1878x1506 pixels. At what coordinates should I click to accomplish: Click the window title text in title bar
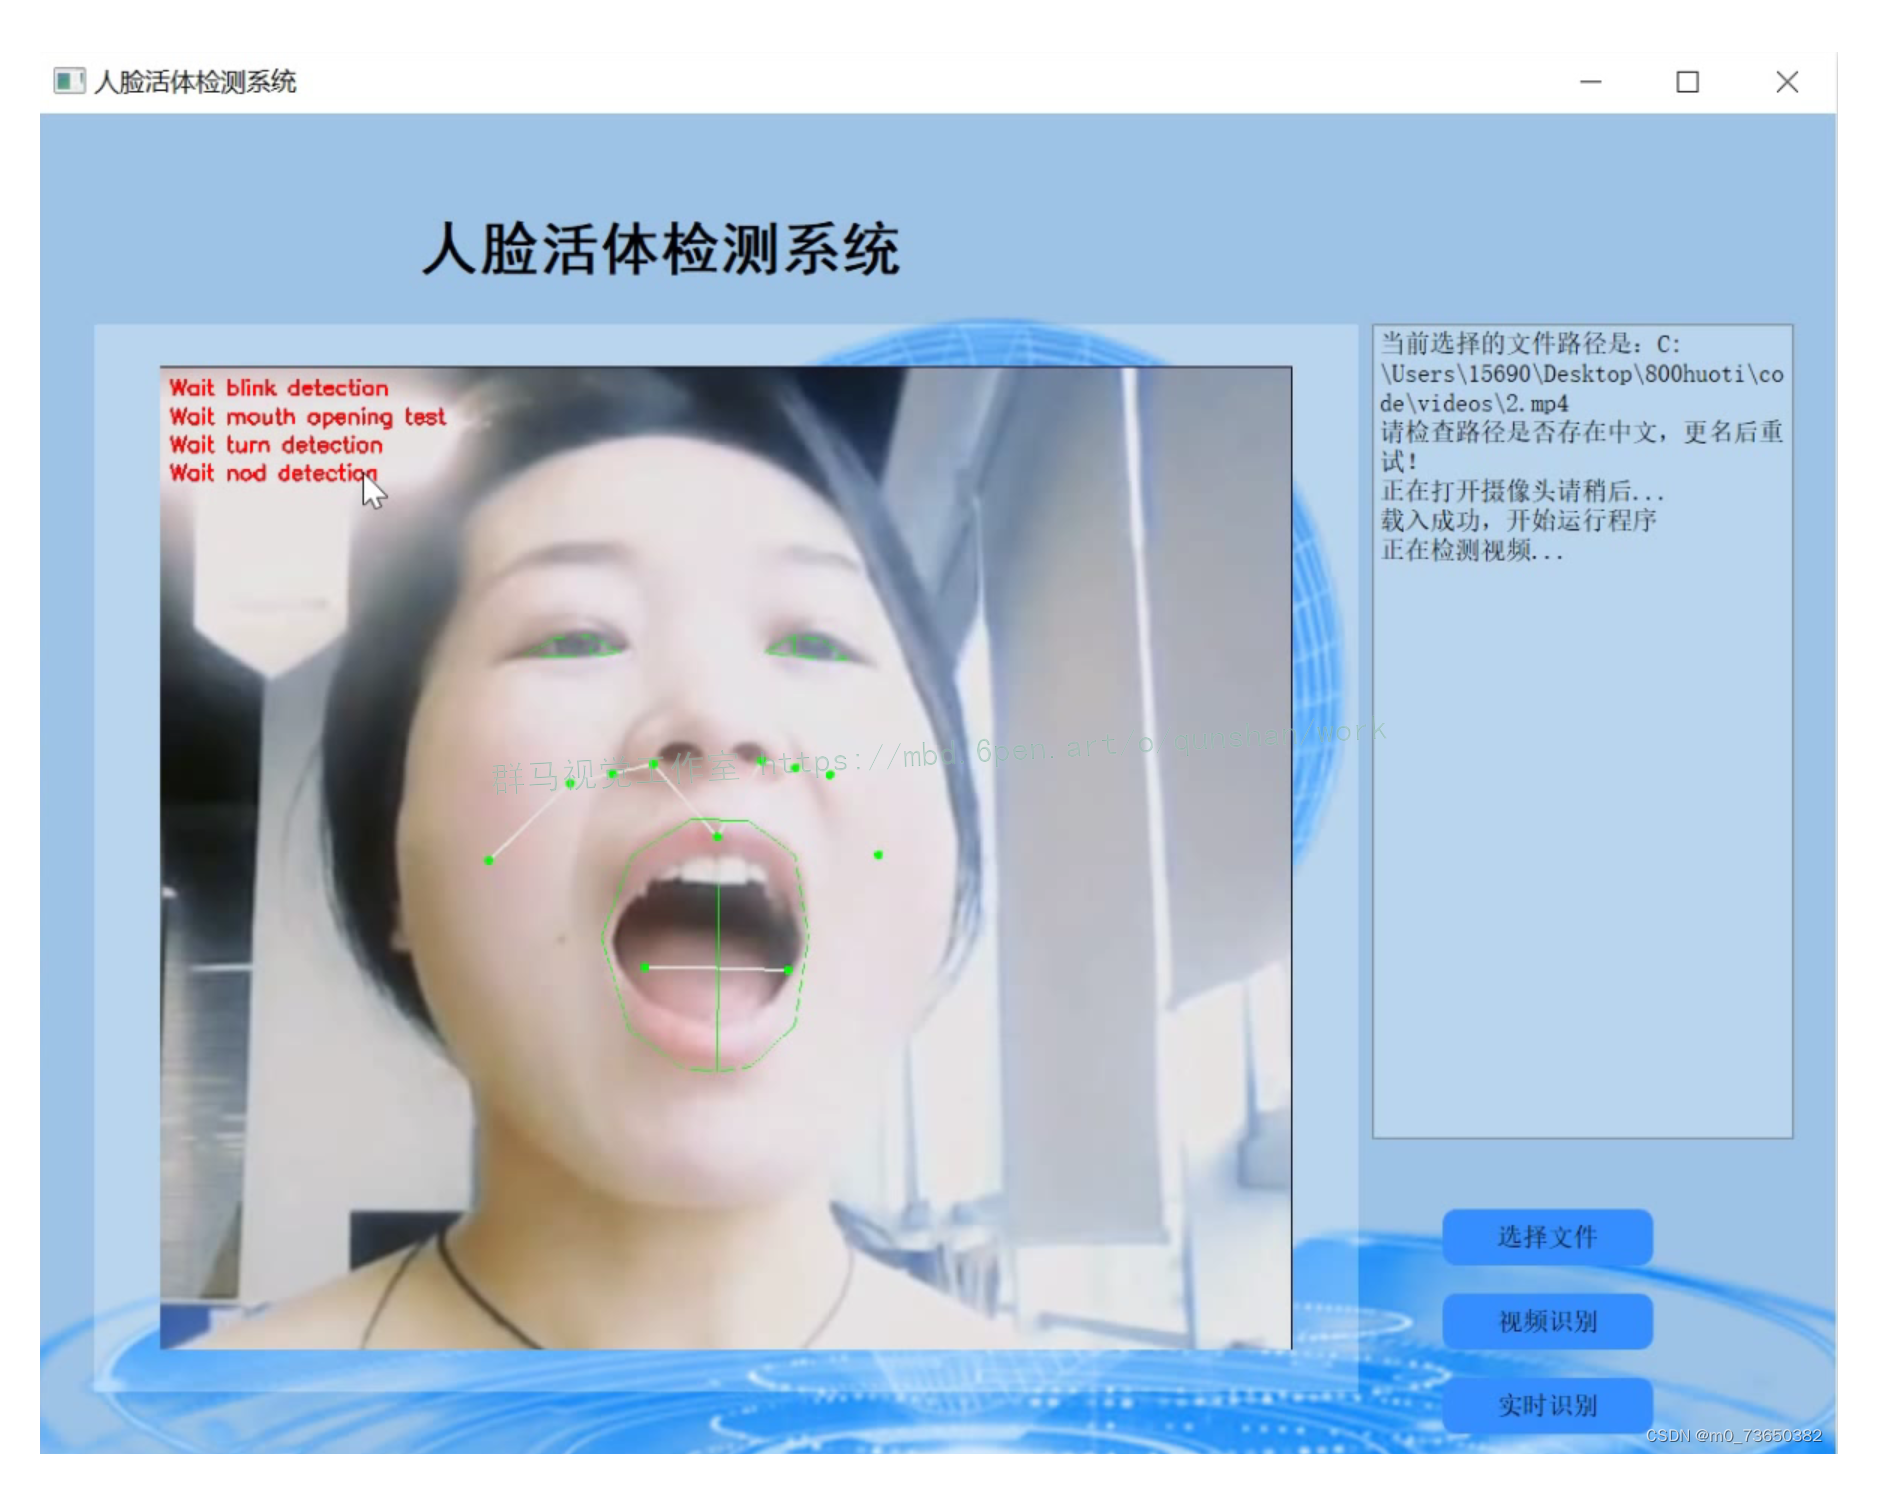[195, 82]
